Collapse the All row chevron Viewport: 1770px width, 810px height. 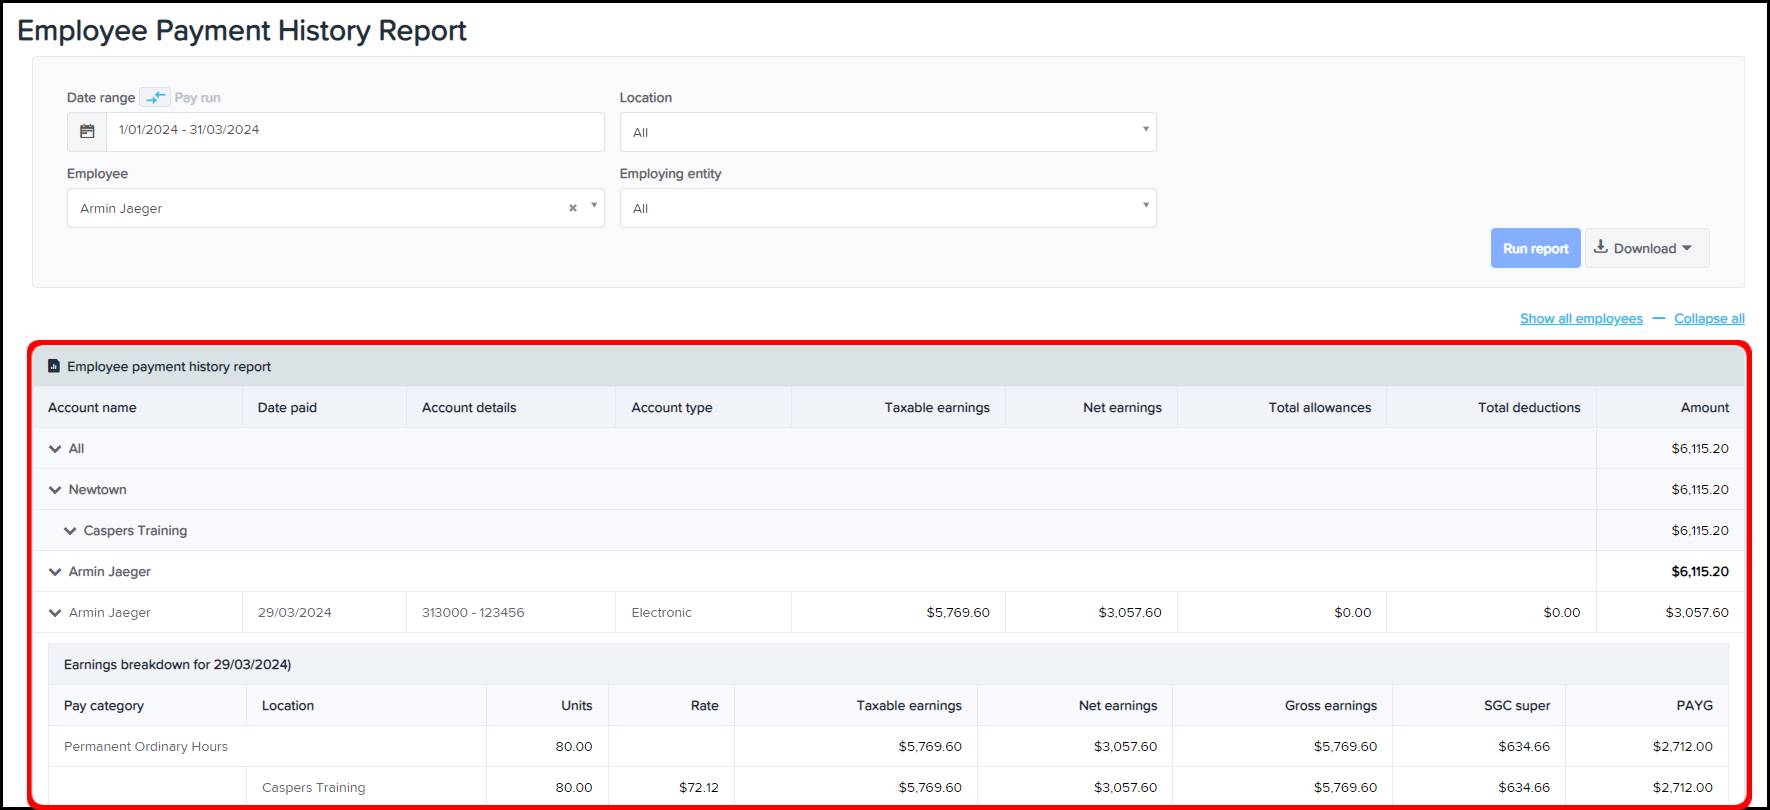pos(55,449)
